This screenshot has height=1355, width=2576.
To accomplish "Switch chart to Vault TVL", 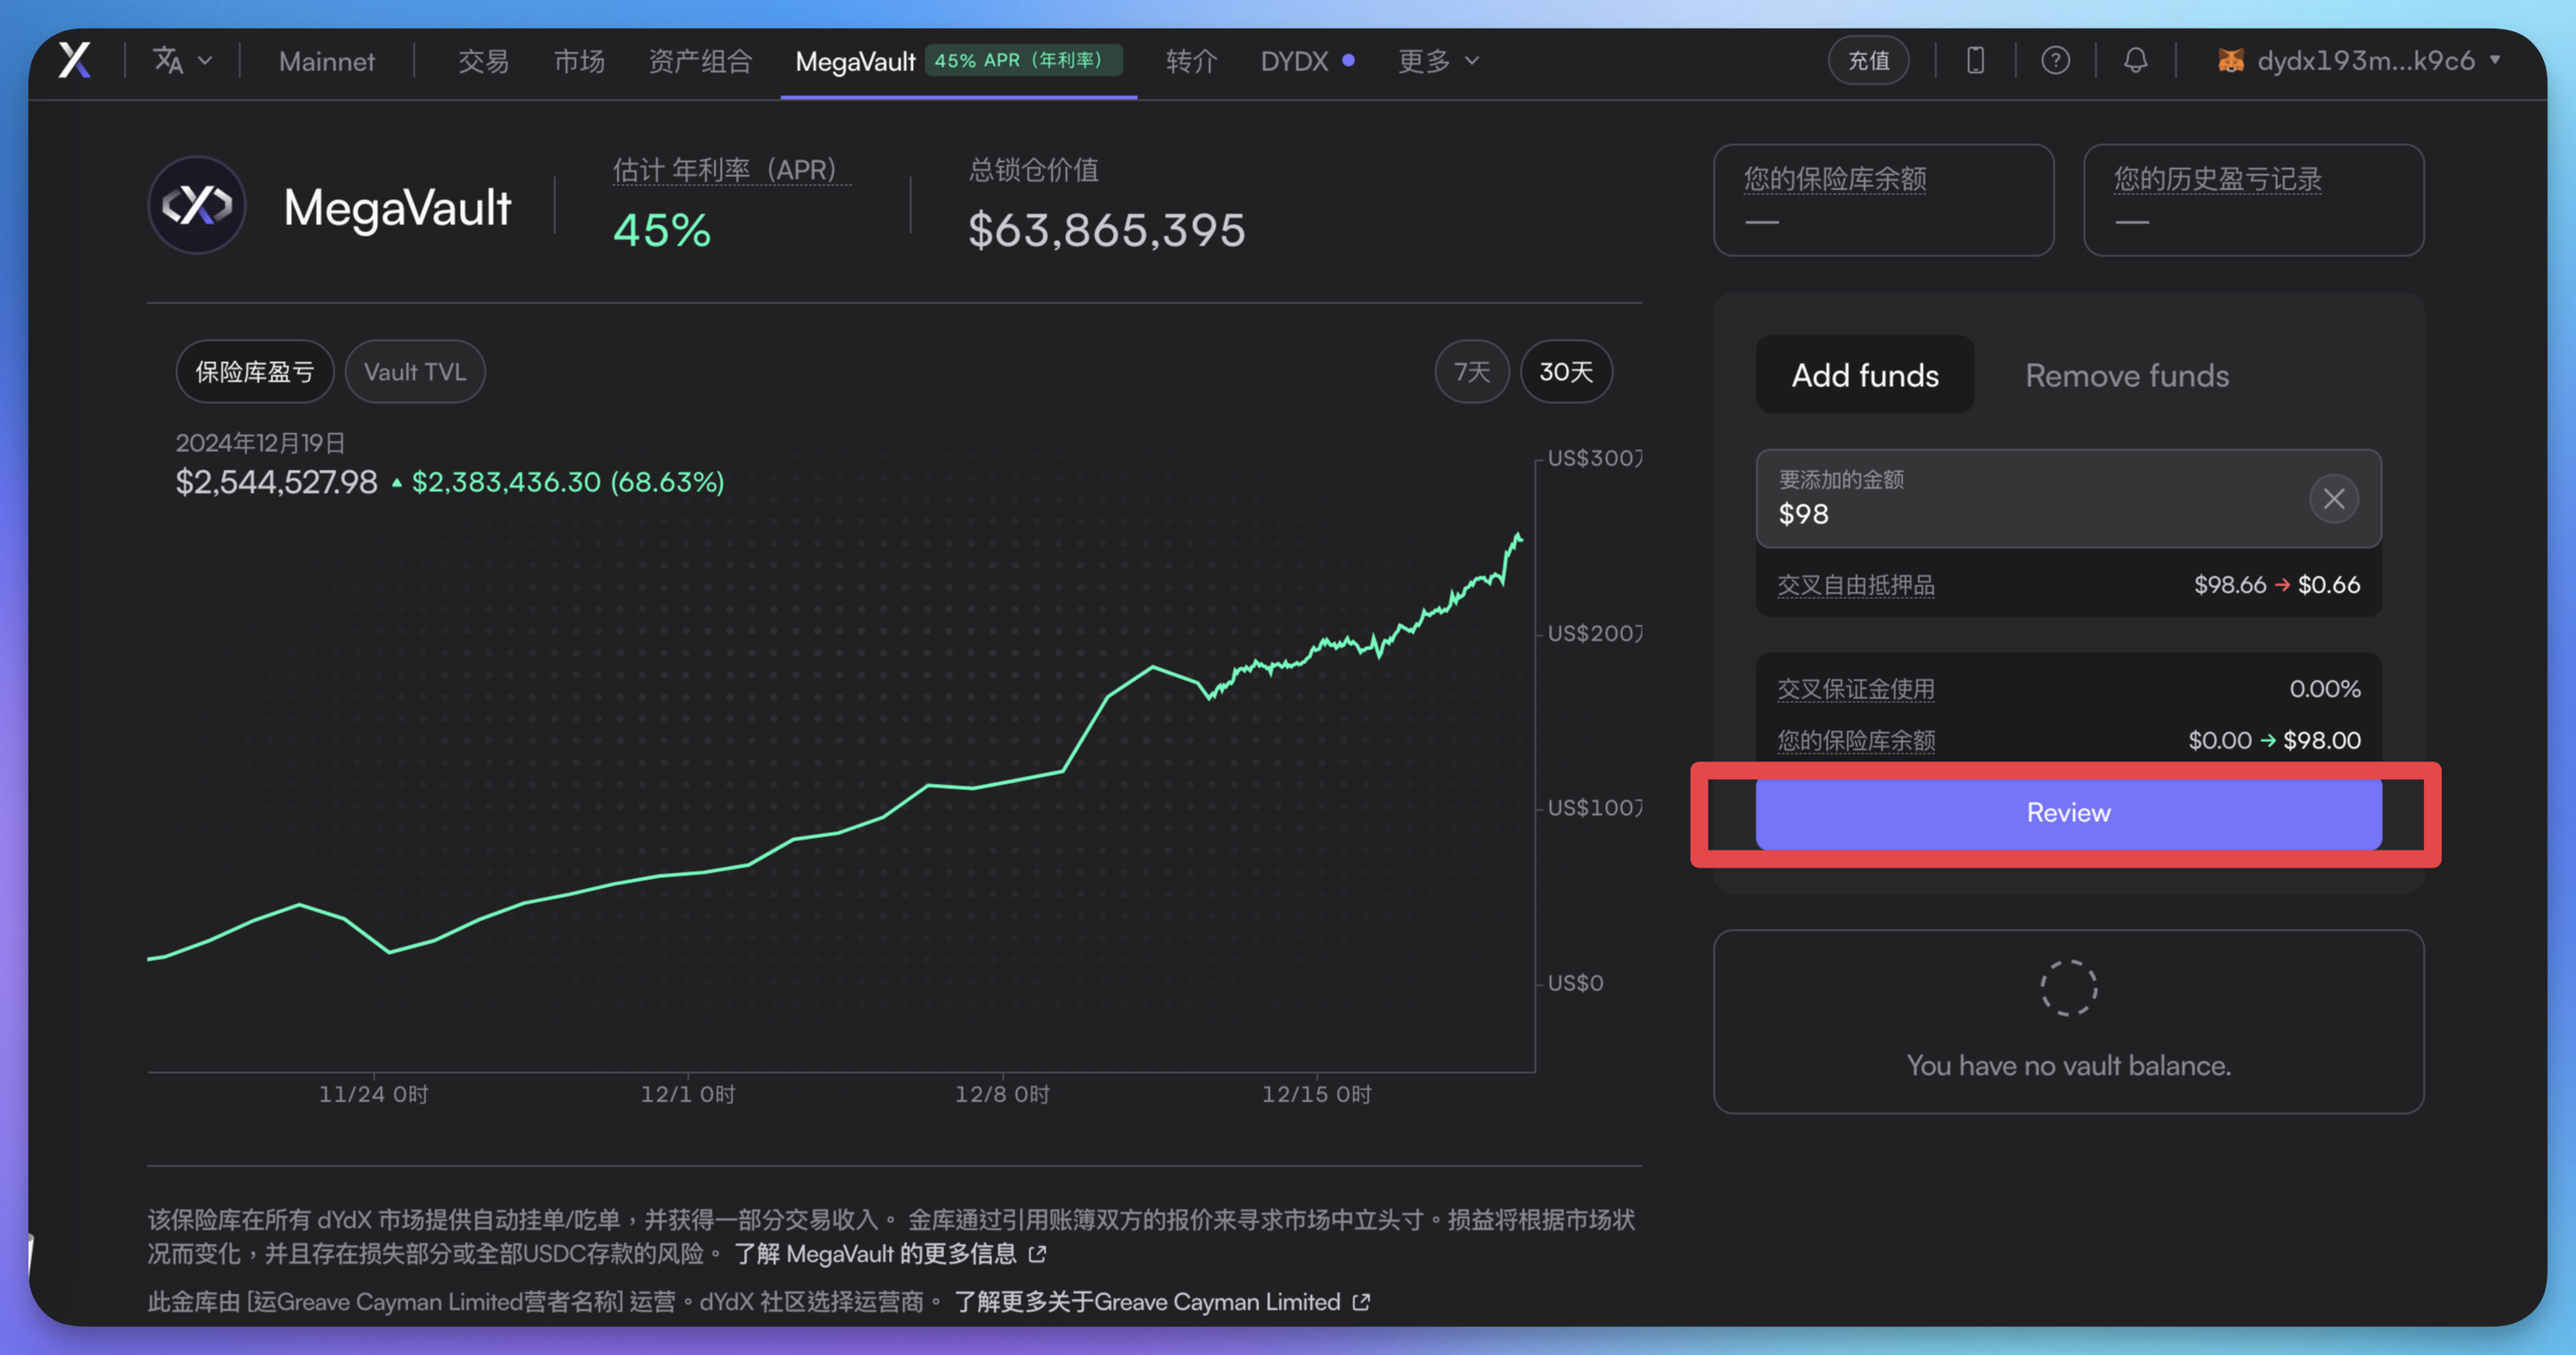I will coord(415,372).
